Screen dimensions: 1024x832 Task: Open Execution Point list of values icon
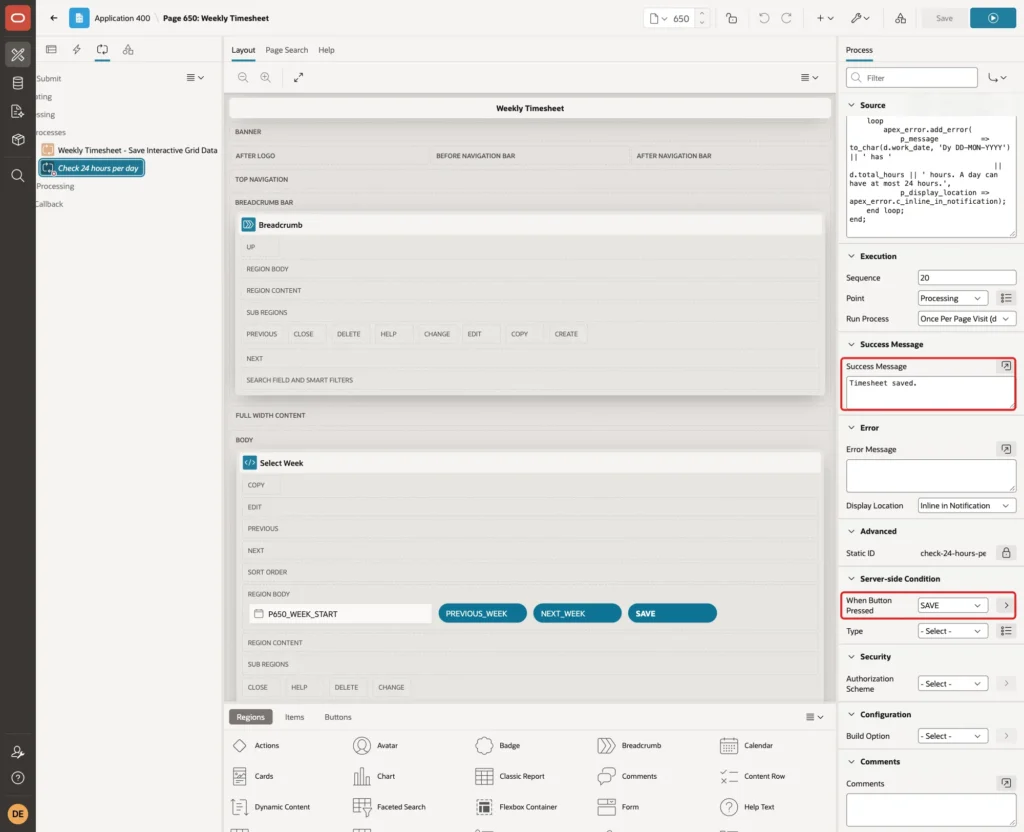[1006, 298]
